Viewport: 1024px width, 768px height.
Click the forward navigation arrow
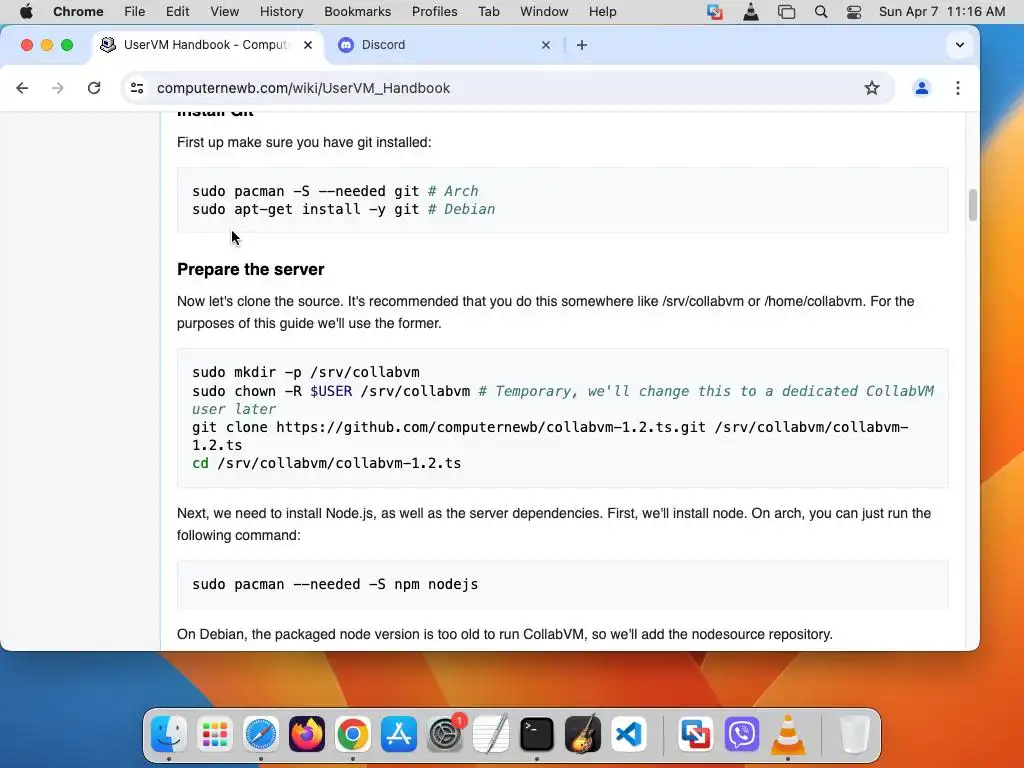tap(58, 88)
